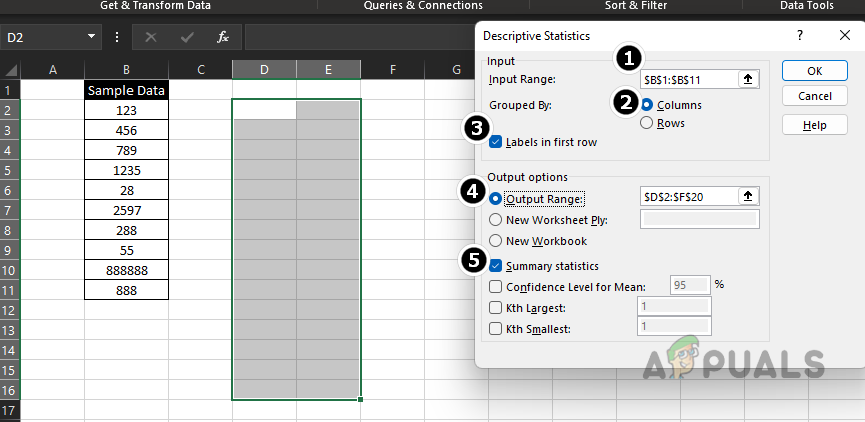The width and height of the screenshot is (865, 422).
Task: Select the Rows grouped-by radio button
Action: click(x=647, y=123)
